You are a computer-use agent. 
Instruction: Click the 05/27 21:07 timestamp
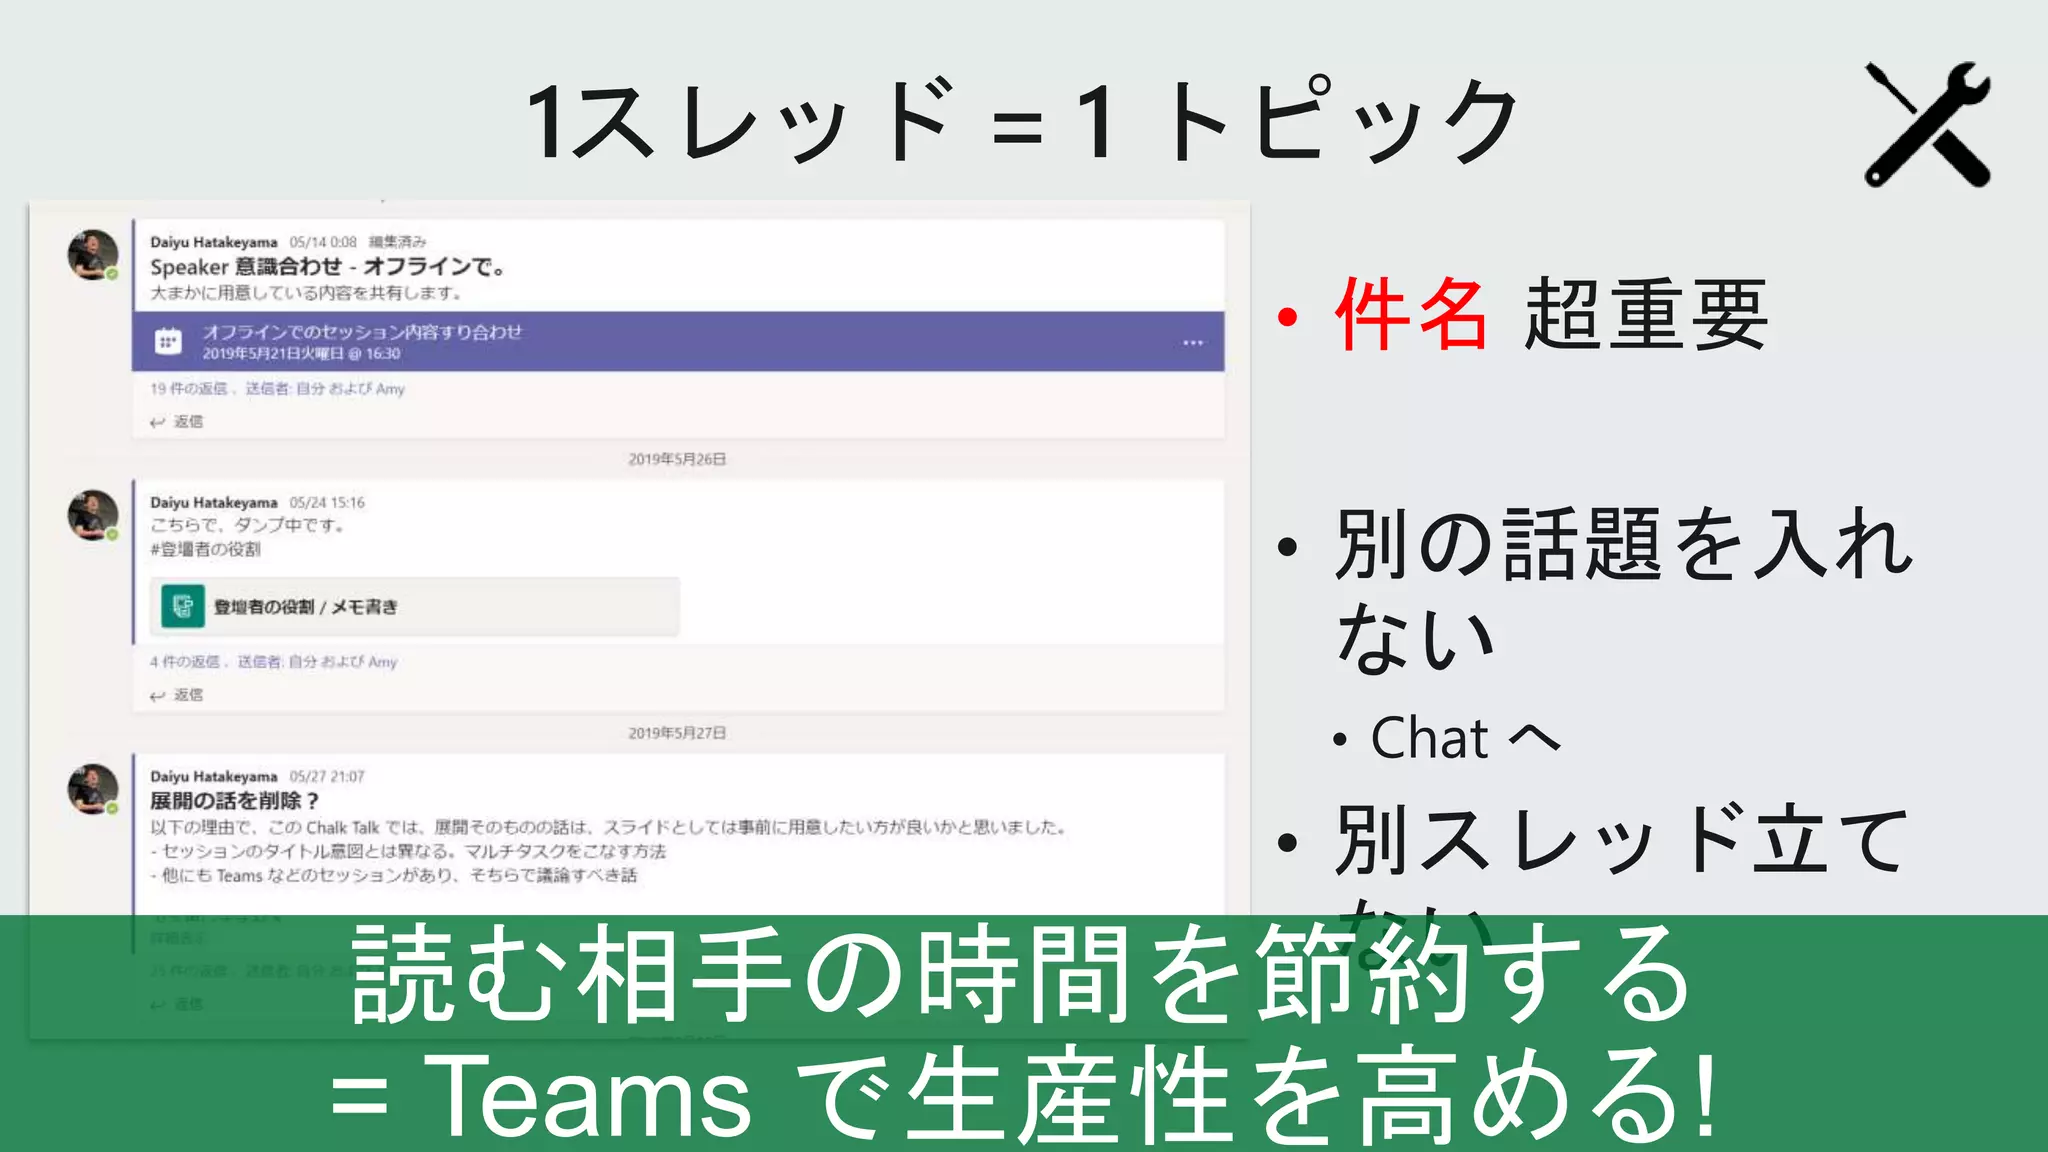(x=327, y=777)
